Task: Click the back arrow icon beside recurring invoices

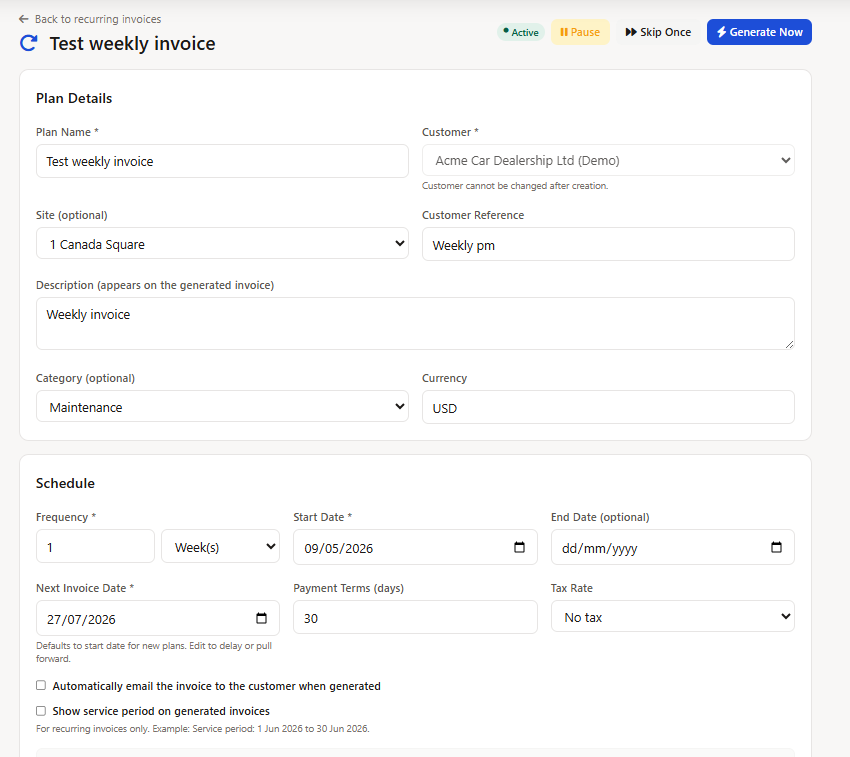Action: click(x=23, y=19)
